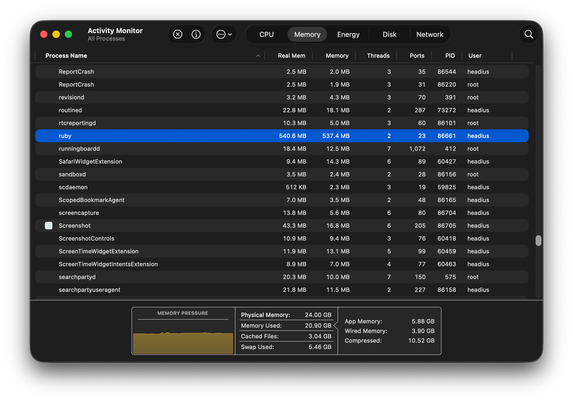The height and width of the screenshot is (402, 573).
Task: Sort by the Real Mem column
Action: pos(291,56)
